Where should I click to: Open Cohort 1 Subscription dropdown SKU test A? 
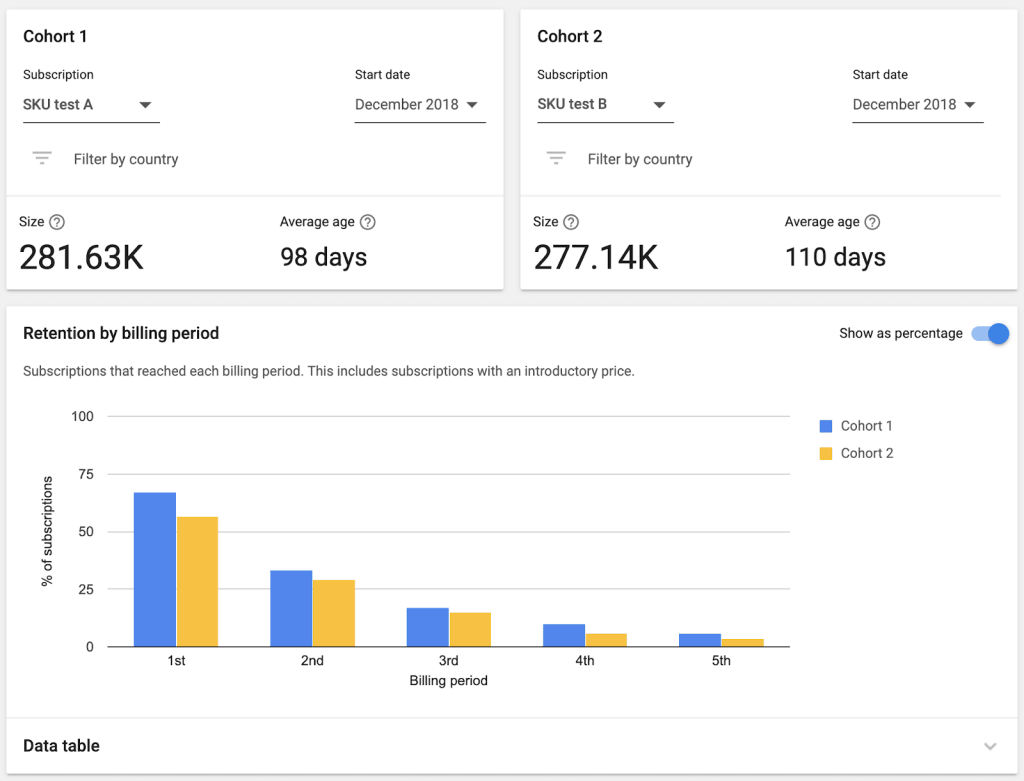[91, 105]
